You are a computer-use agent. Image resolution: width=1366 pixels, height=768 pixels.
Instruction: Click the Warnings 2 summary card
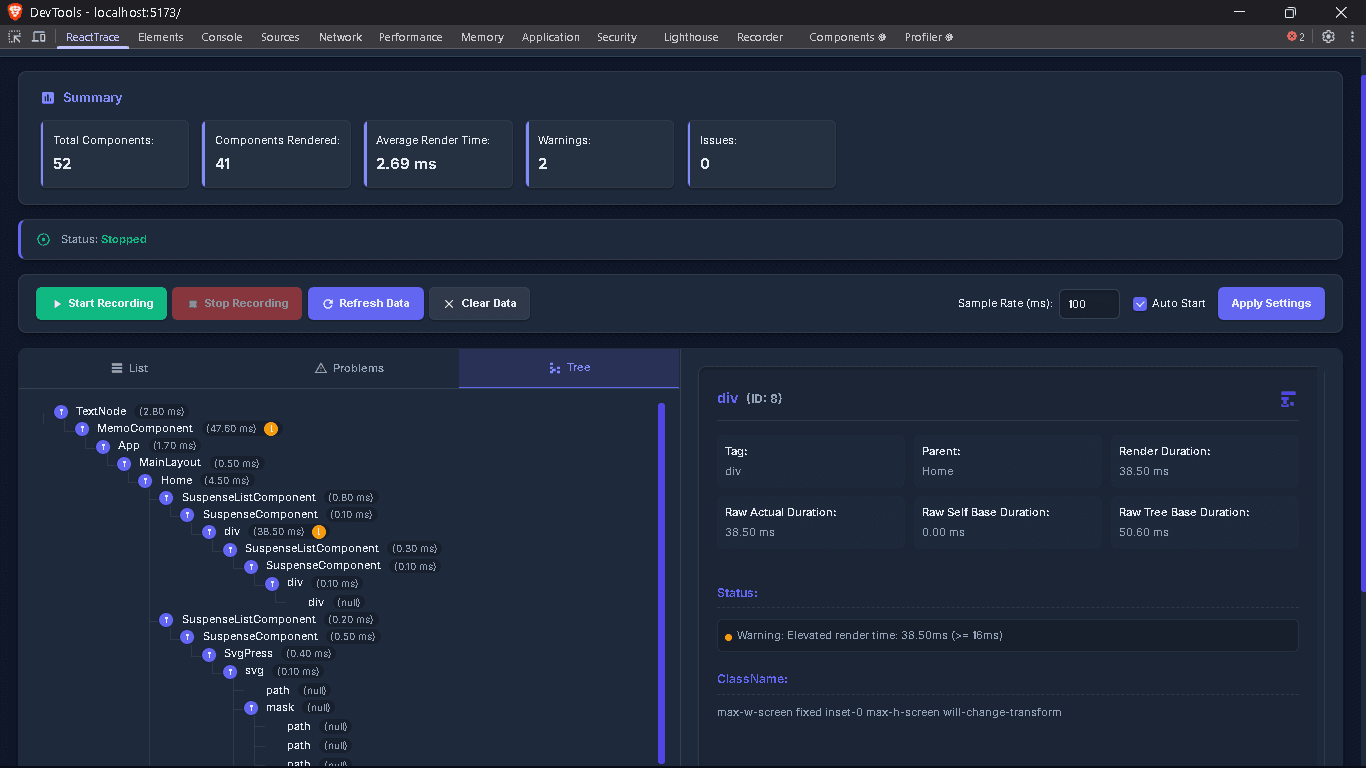(600, 154)
